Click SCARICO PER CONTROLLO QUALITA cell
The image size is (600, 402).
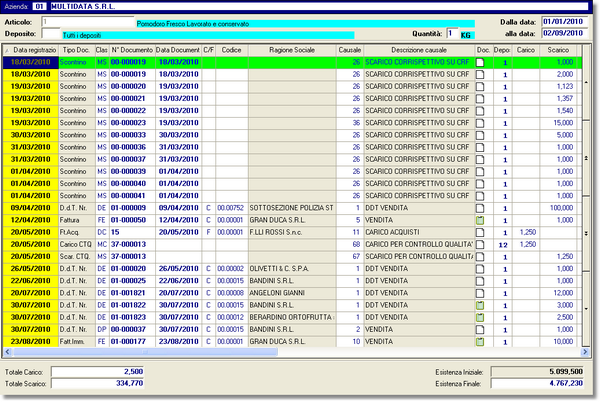tap(419, 257)
